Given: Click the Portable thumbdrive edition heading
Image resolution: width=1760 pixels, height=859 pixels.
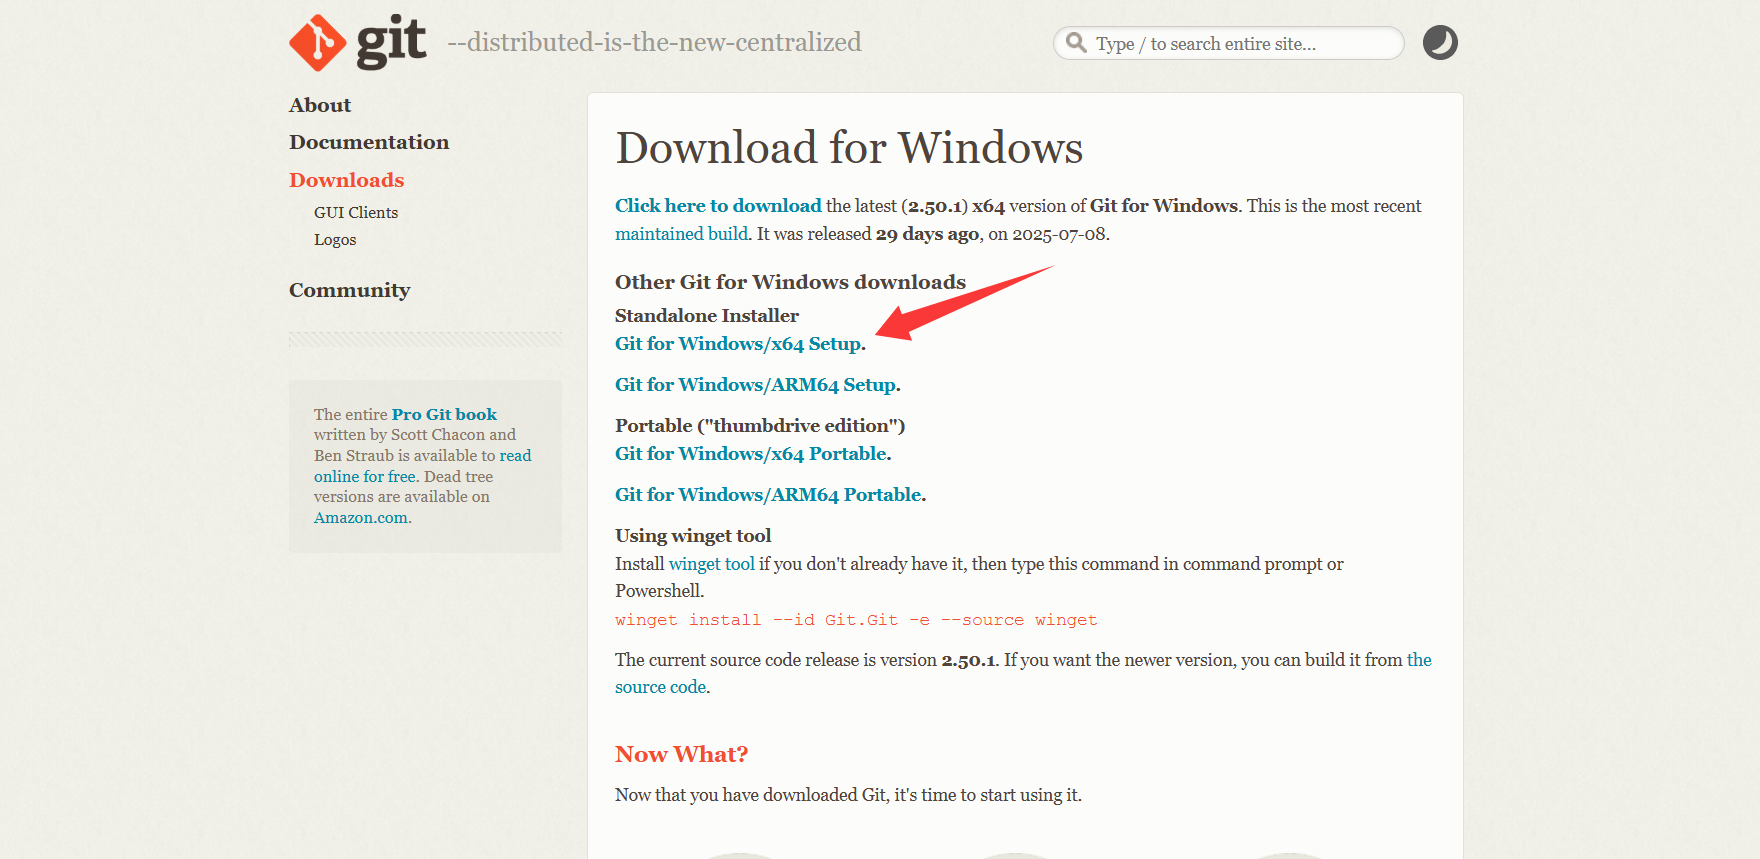Looking at the screenshot, I should pyautogui.click(x=760, y=425).
